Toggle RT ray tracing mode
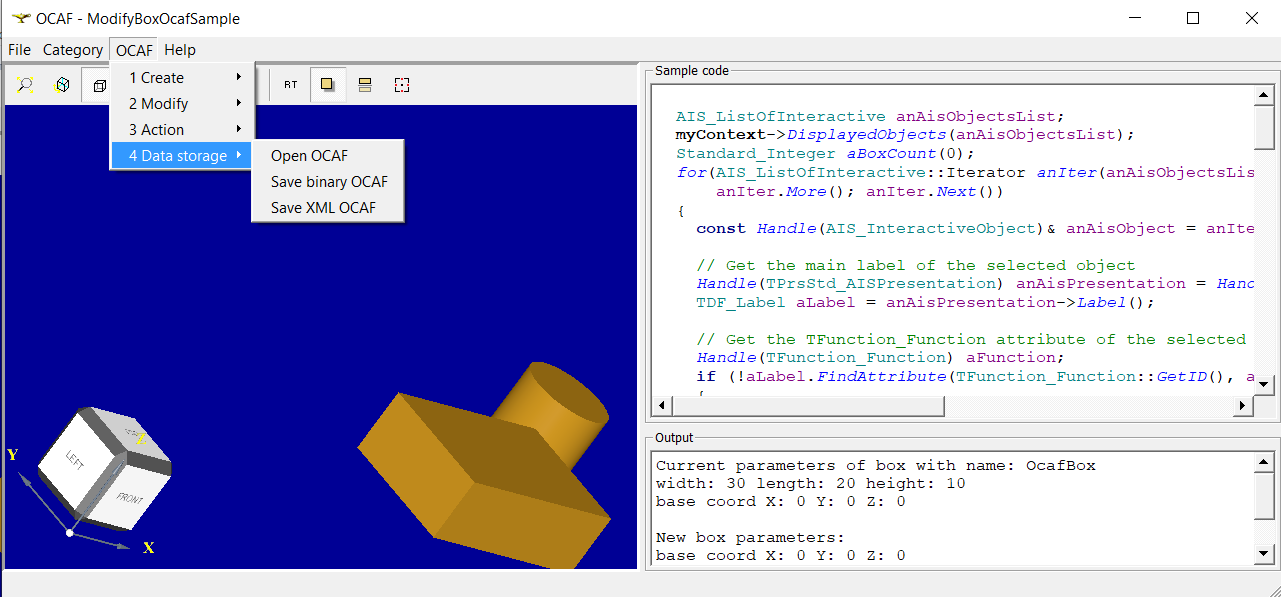Image resolution: width=1281 pixels, height=597 pixels. point(290,85)
